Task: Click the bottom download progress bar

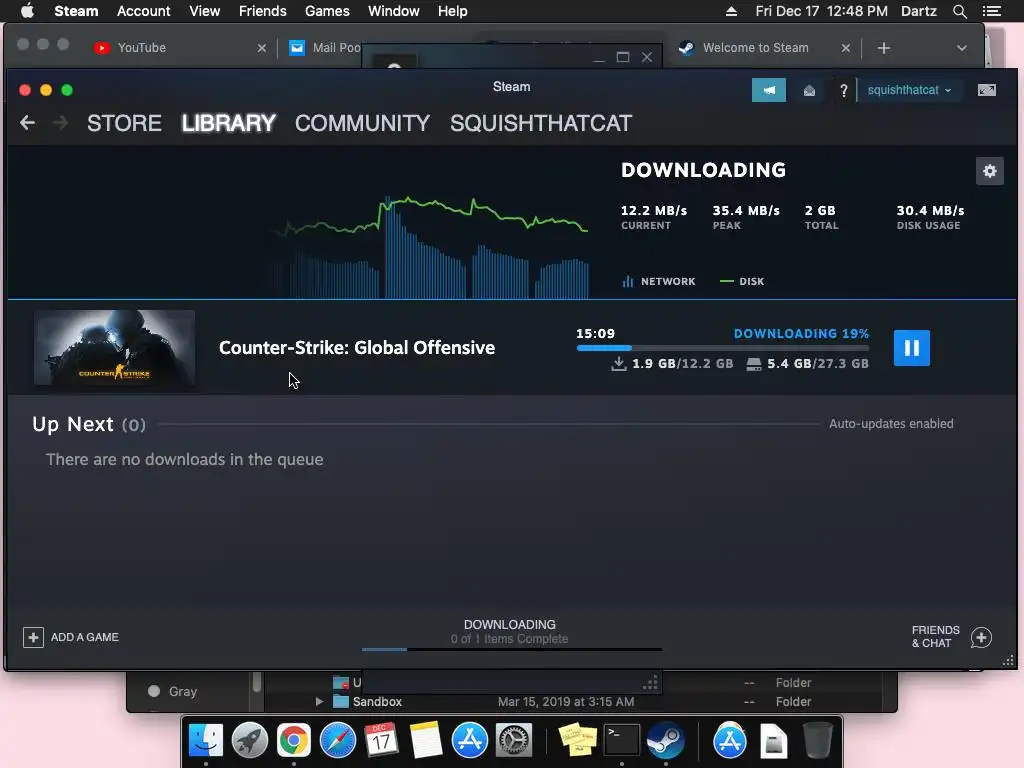Action: click(511, 649)
